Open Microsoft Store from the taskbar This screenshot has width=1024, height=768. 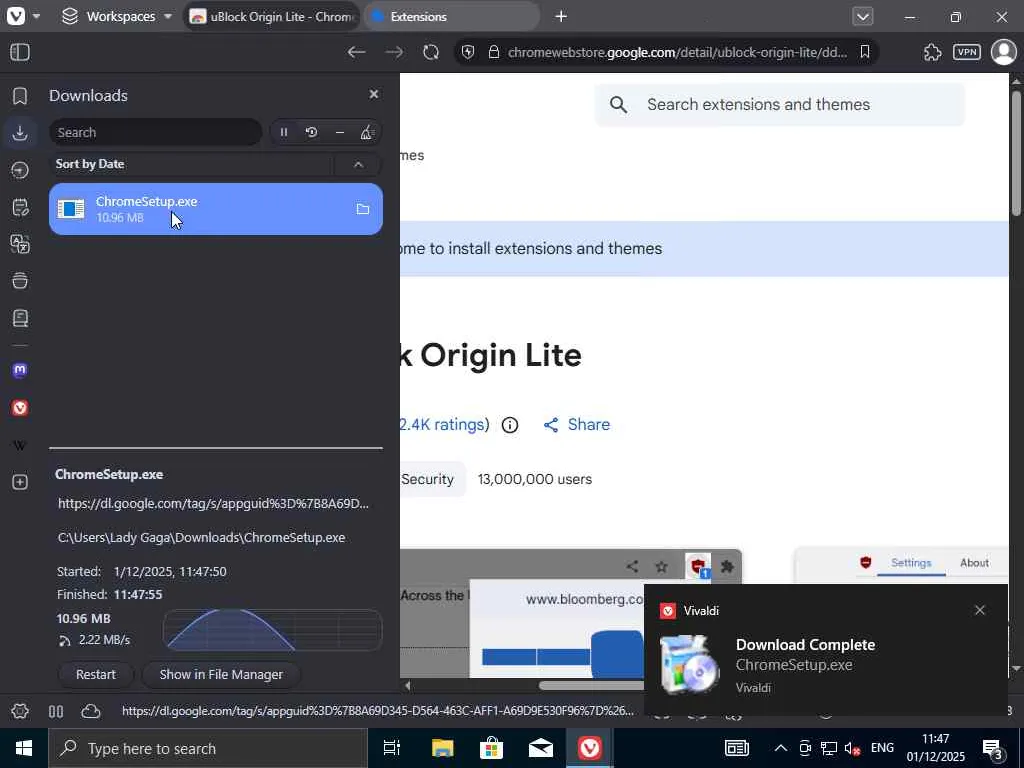[491, 748]
